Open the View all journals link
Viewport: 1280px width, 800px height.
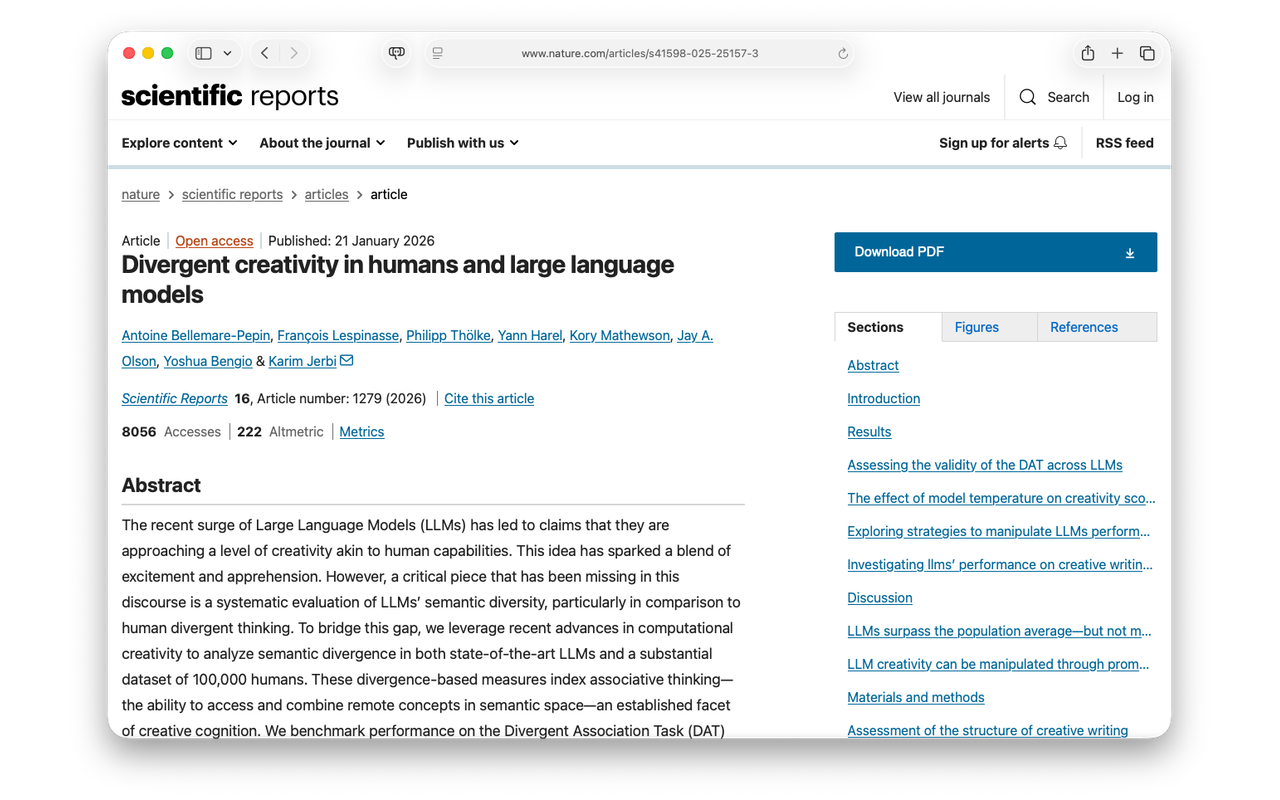pyautogui.click(x=941, y=97)
